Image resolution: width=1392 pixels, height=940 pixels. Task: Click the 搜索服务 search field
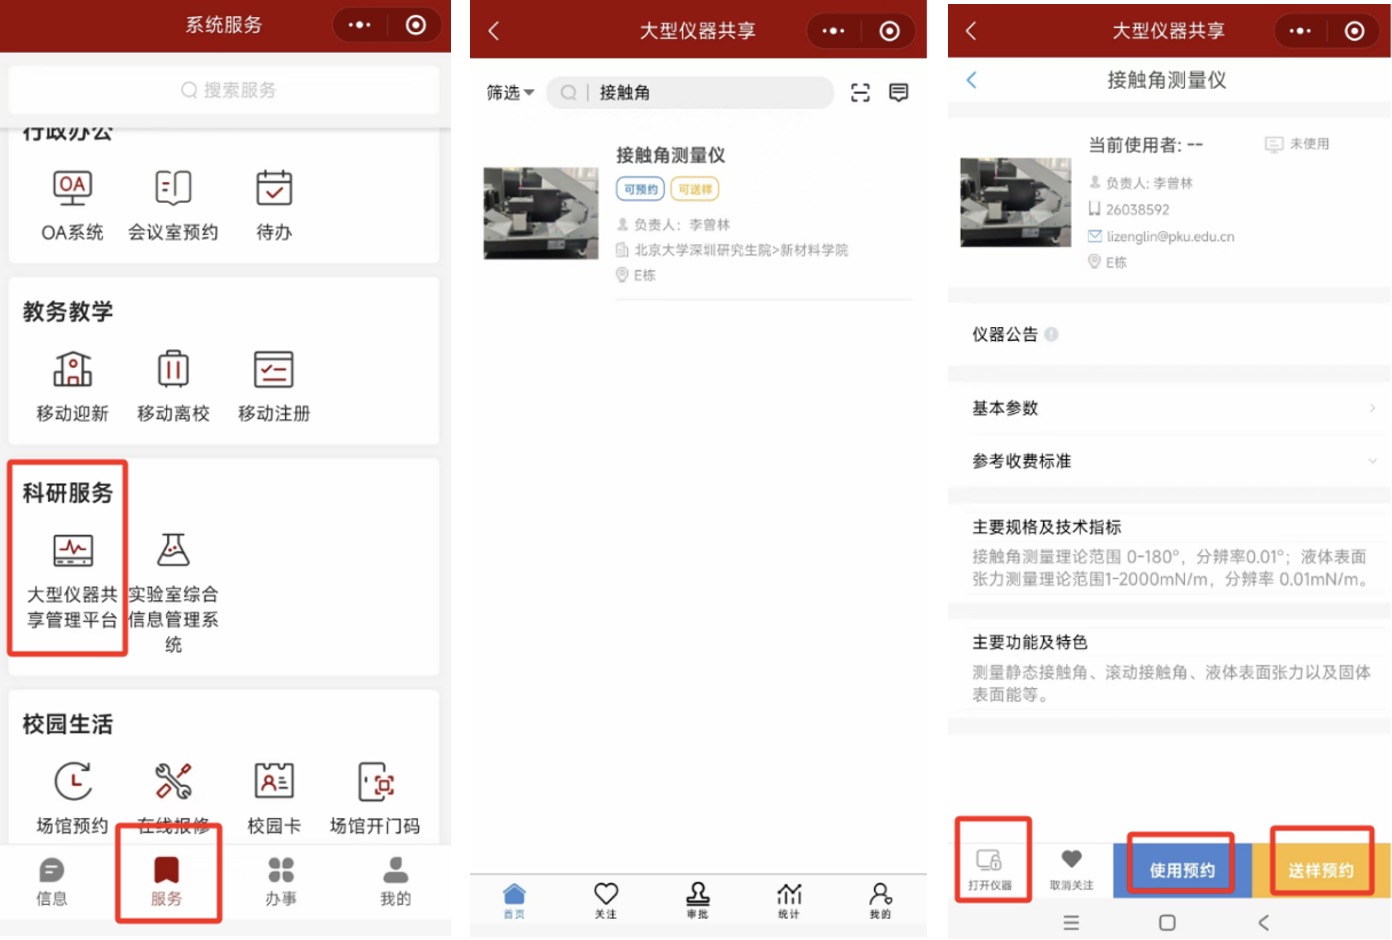pyautogui.click(x=226, y=90)
